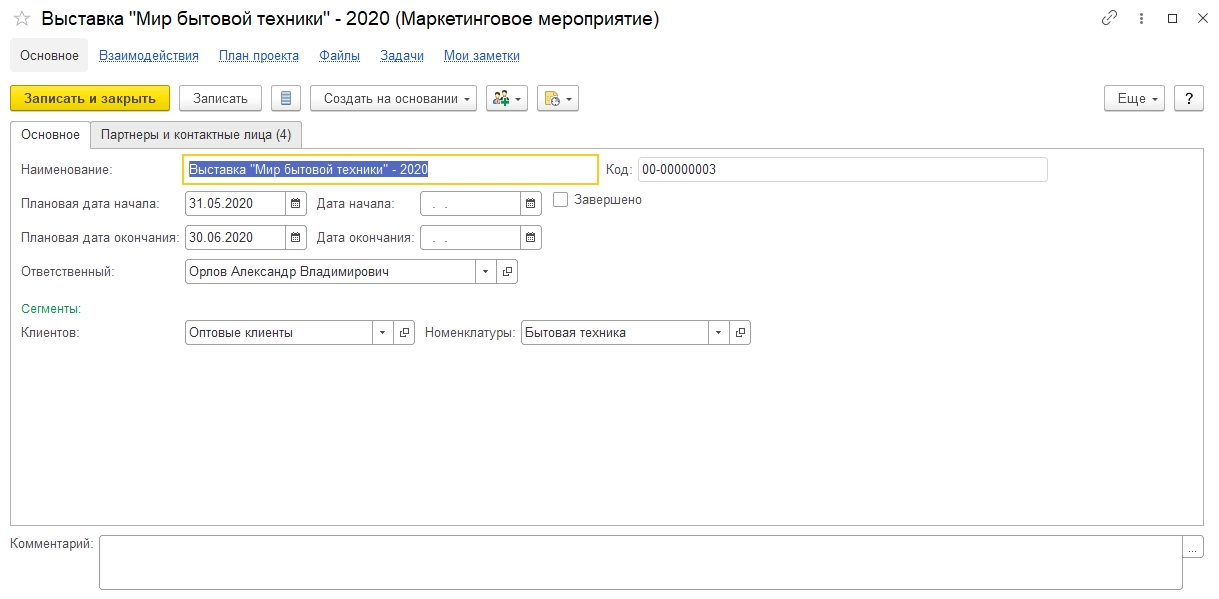Open calendar picker for Дата окончания
Image resolution: width=1219 pixels, height=599 pixels.
click(x=531, y=238)
